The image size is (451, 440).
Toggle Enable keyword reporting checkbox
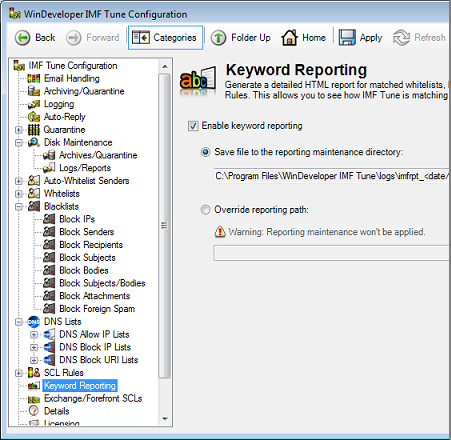click(x=193, y=126)
